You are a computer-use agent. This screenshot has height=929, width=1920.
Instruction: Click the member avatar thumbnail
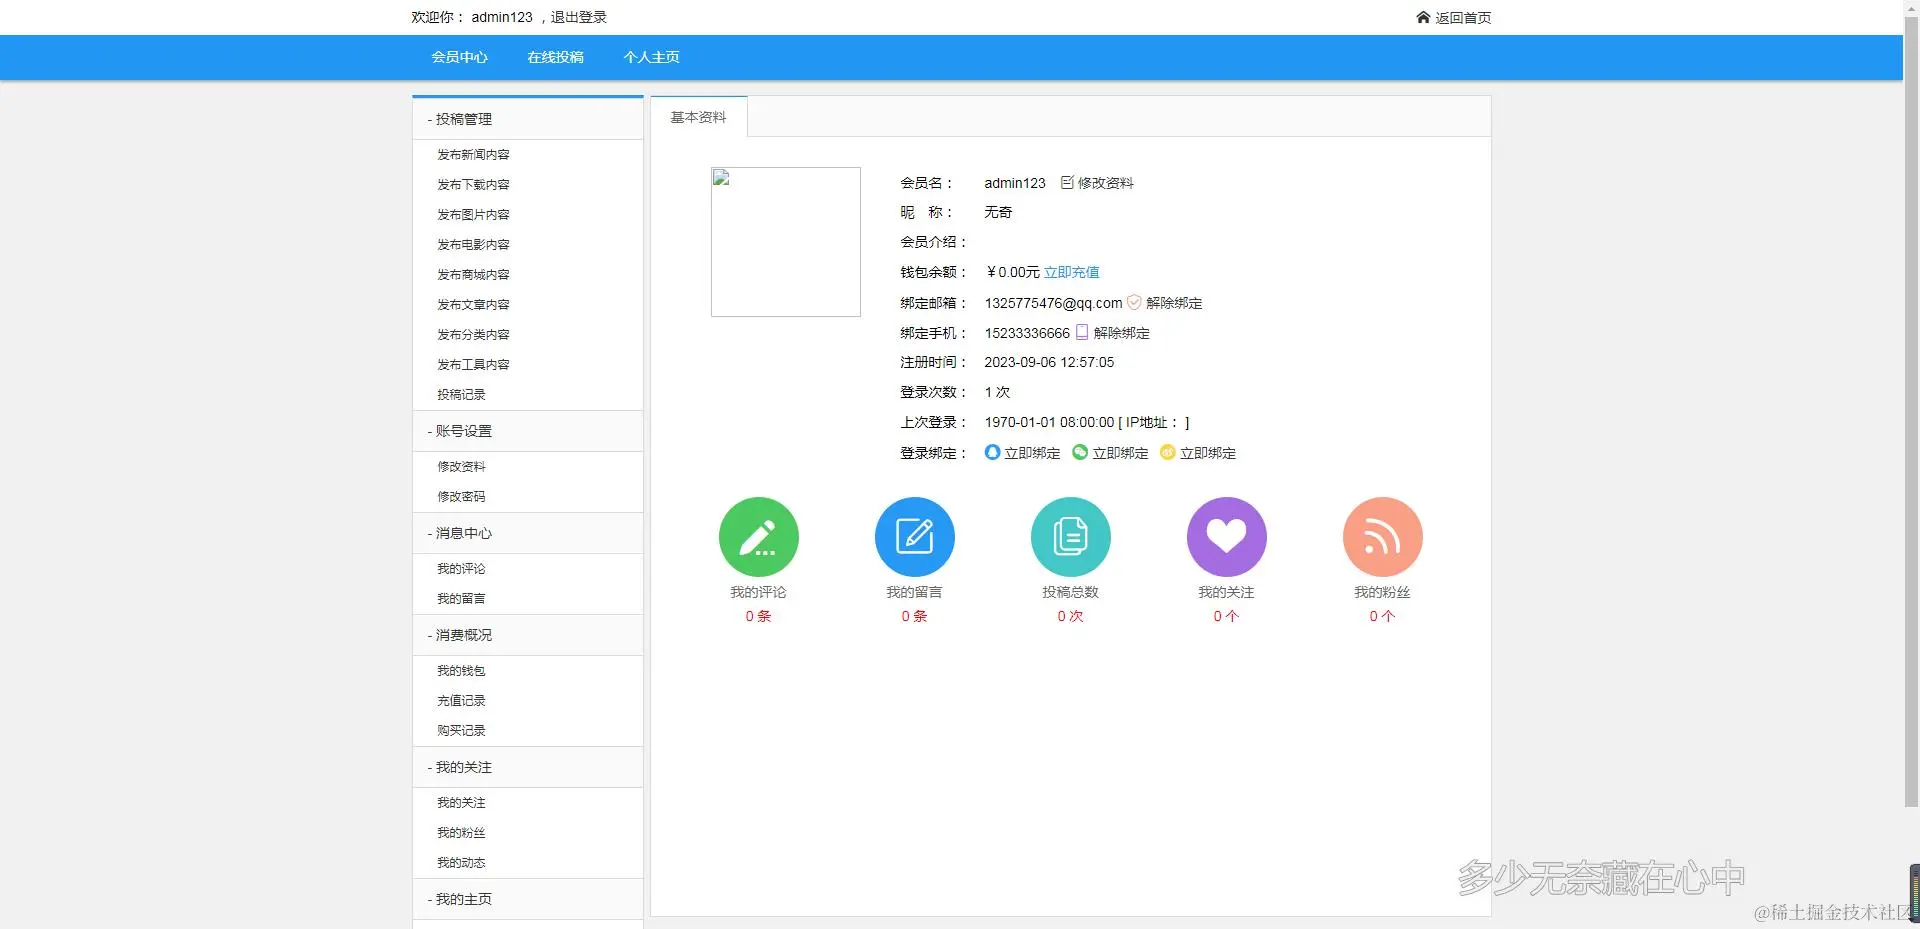[785, 241]
